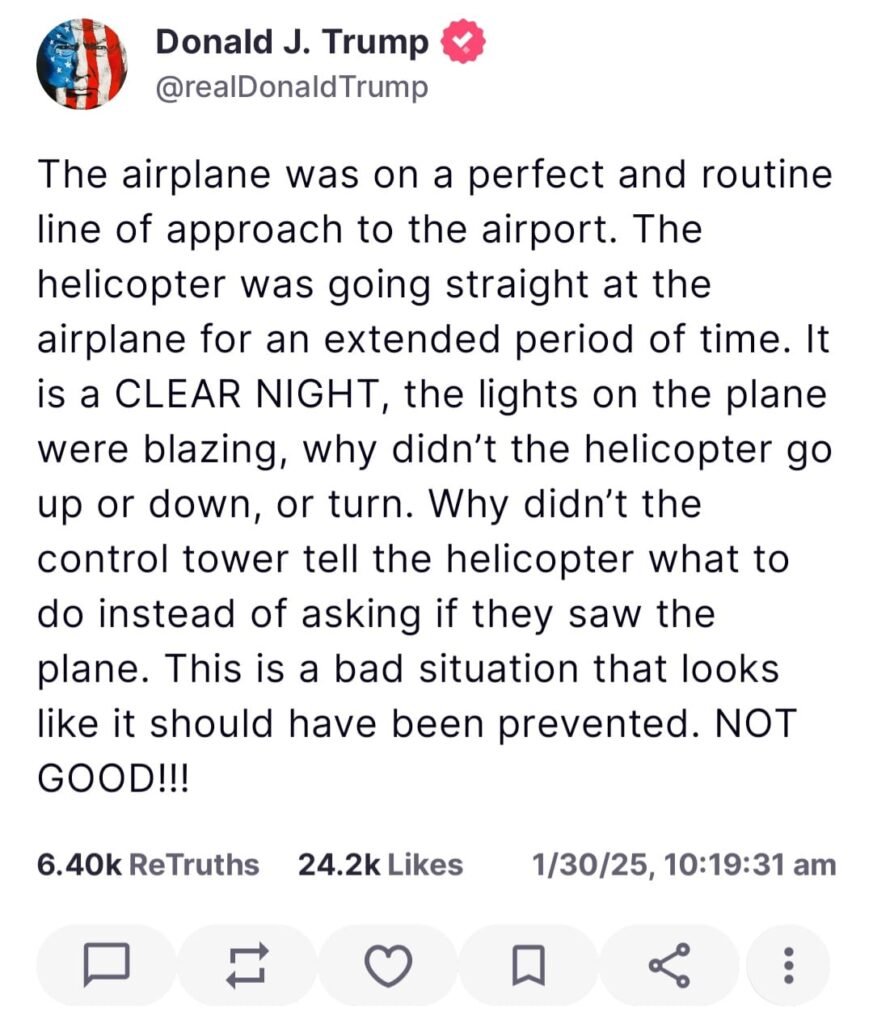Click the @realDonaldTrump handle
This screenshot has height=1024, width=873.
292,88
